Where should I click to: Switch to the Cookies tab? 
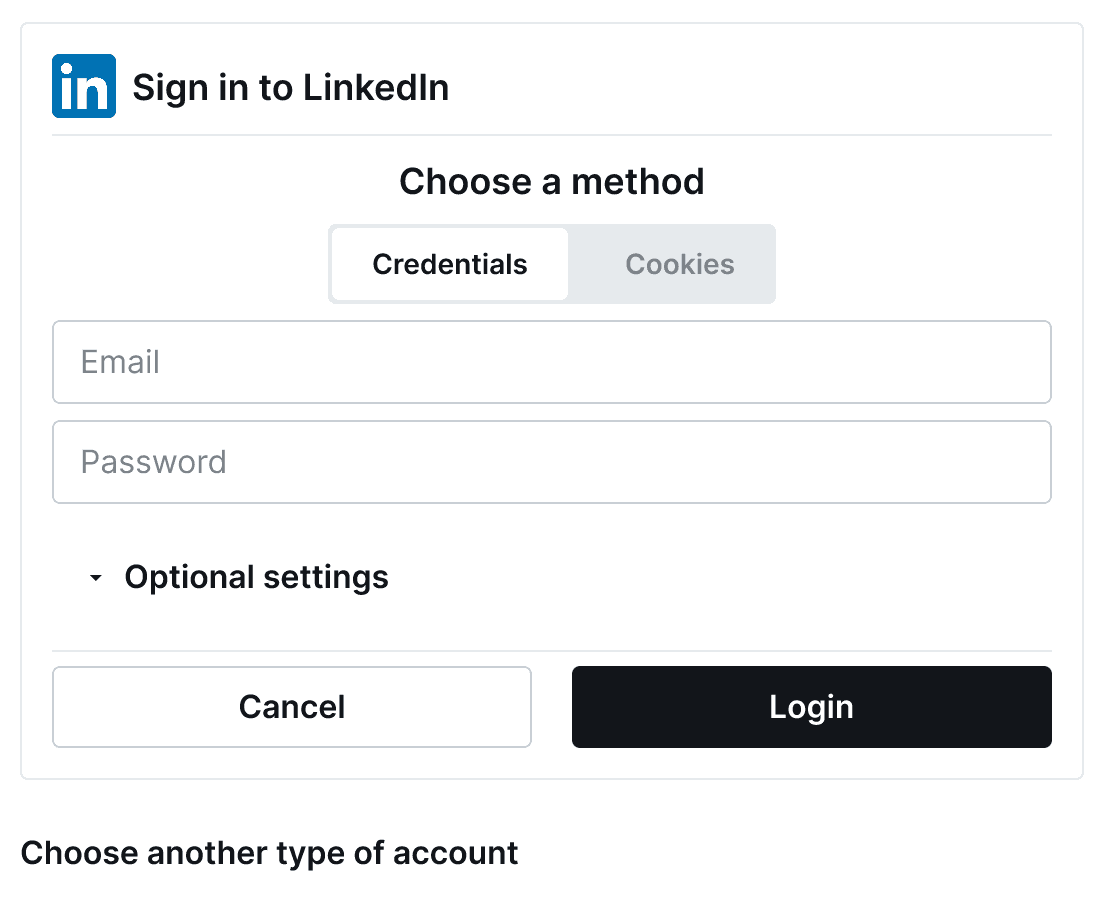pyautogui.click(x=679, y=264)
